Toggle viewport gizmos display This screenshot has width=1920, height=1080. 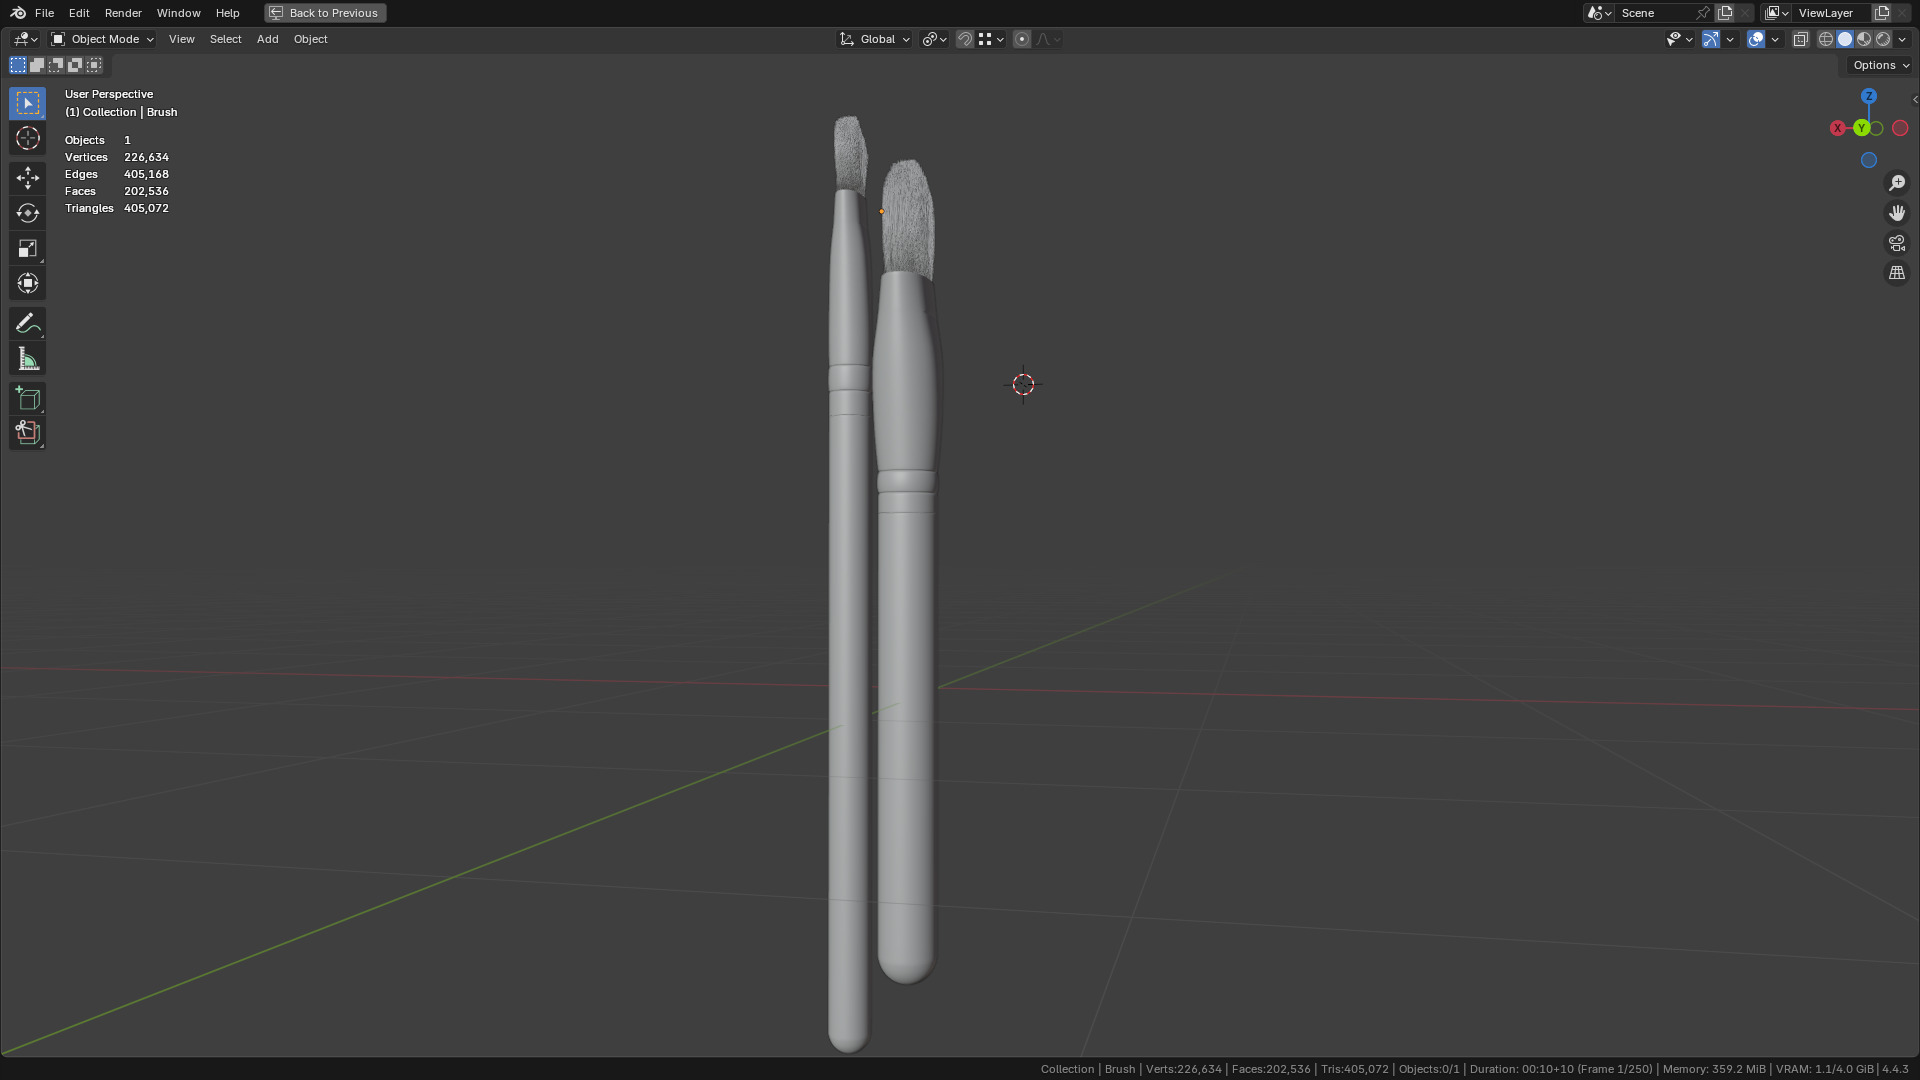[x=1711, y=39]
